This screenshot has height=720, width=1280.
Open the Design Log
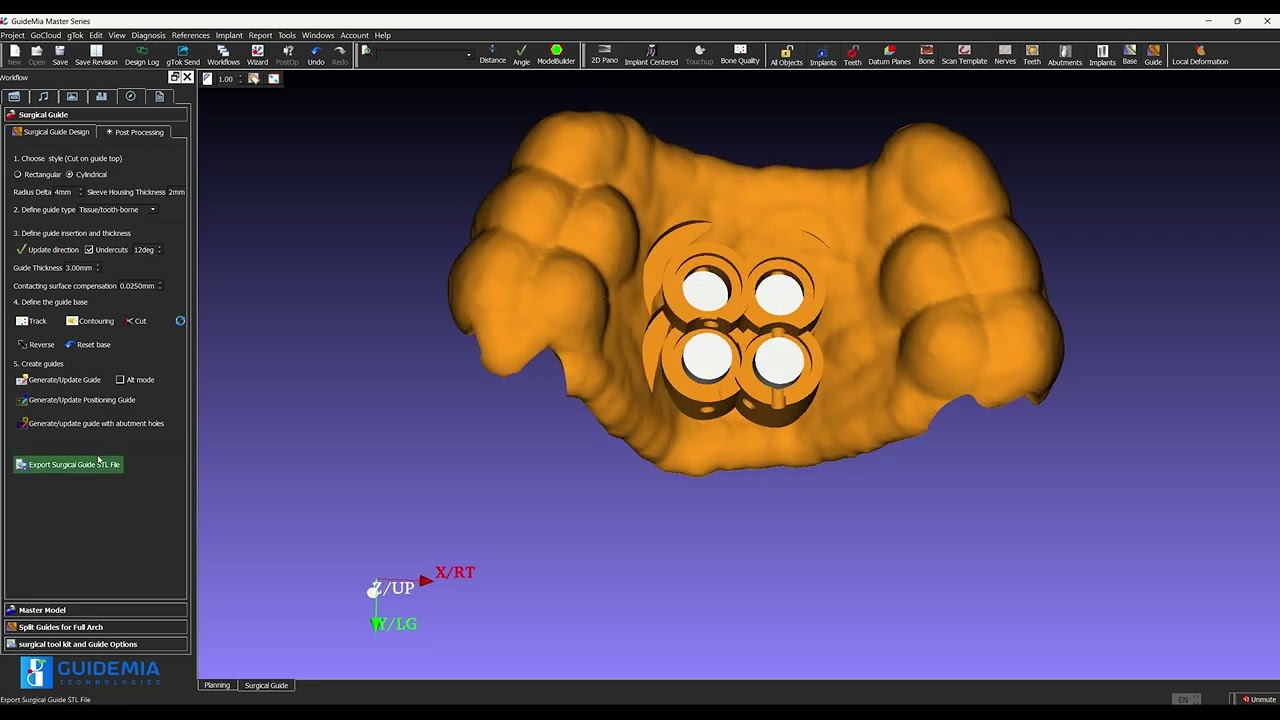(x=142, y=55)
